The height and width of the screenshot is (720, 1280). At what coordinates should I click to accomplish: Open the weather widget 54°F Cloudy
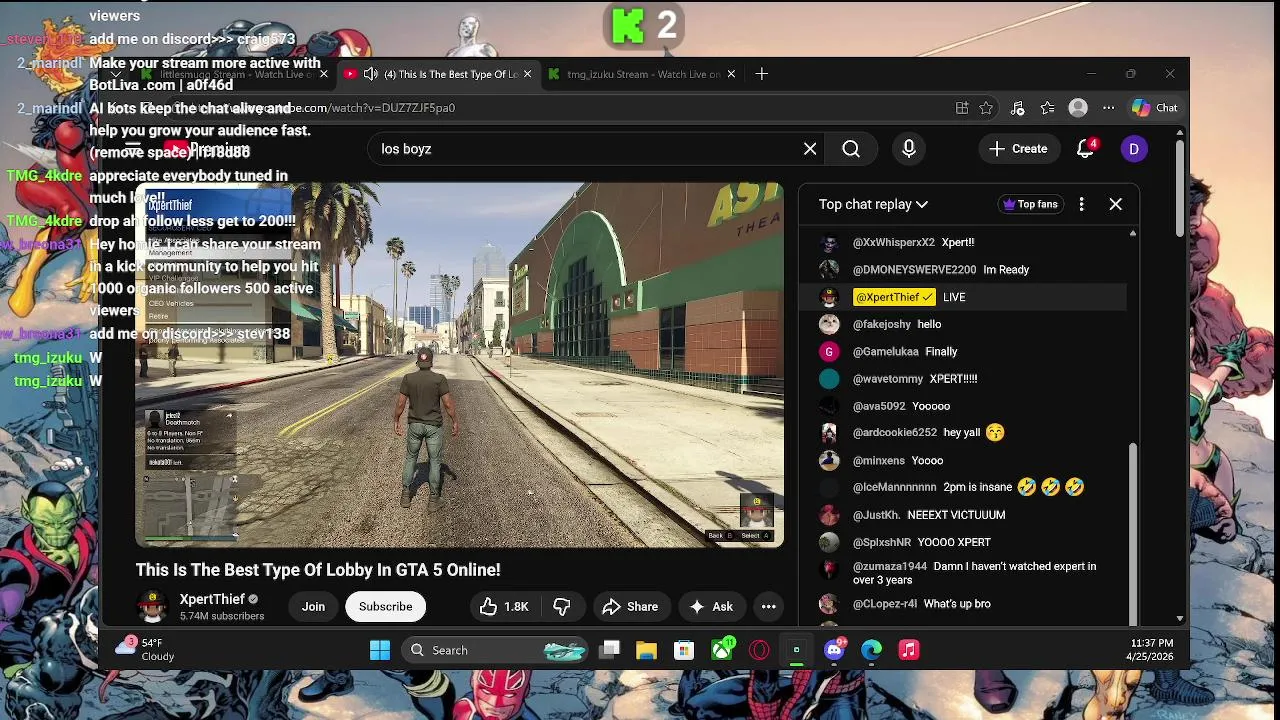pos(146,649)
